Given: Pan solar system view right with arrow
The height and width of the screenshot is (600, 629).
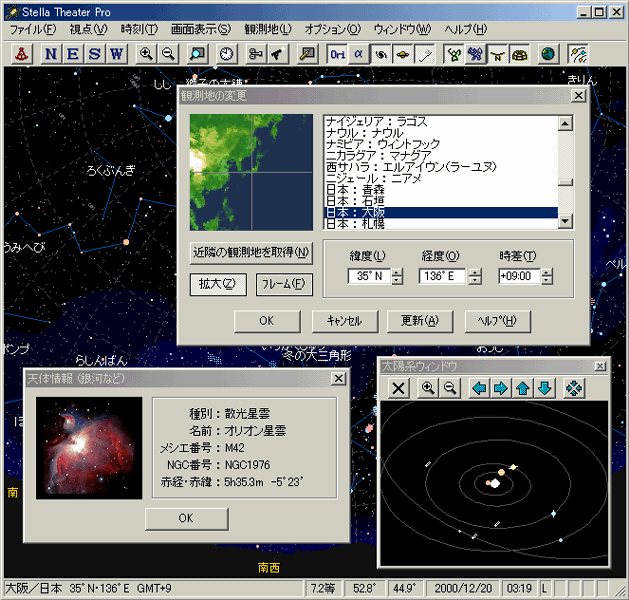Looking at the screenshot, I should point(501,388).
